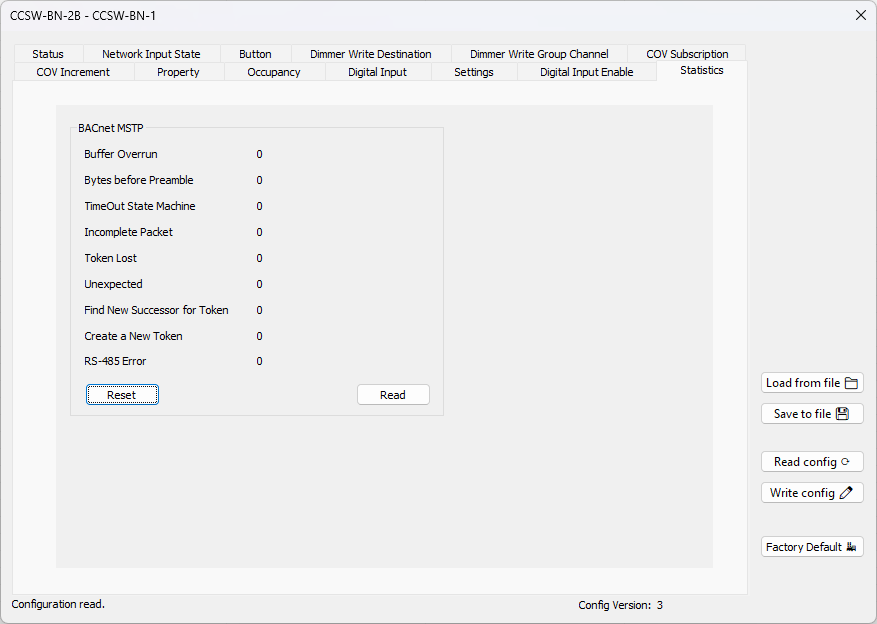877x624 pixels.
Task: Go to Dimmer Write Group Channel tab
Action: click(x=539, y=54)
